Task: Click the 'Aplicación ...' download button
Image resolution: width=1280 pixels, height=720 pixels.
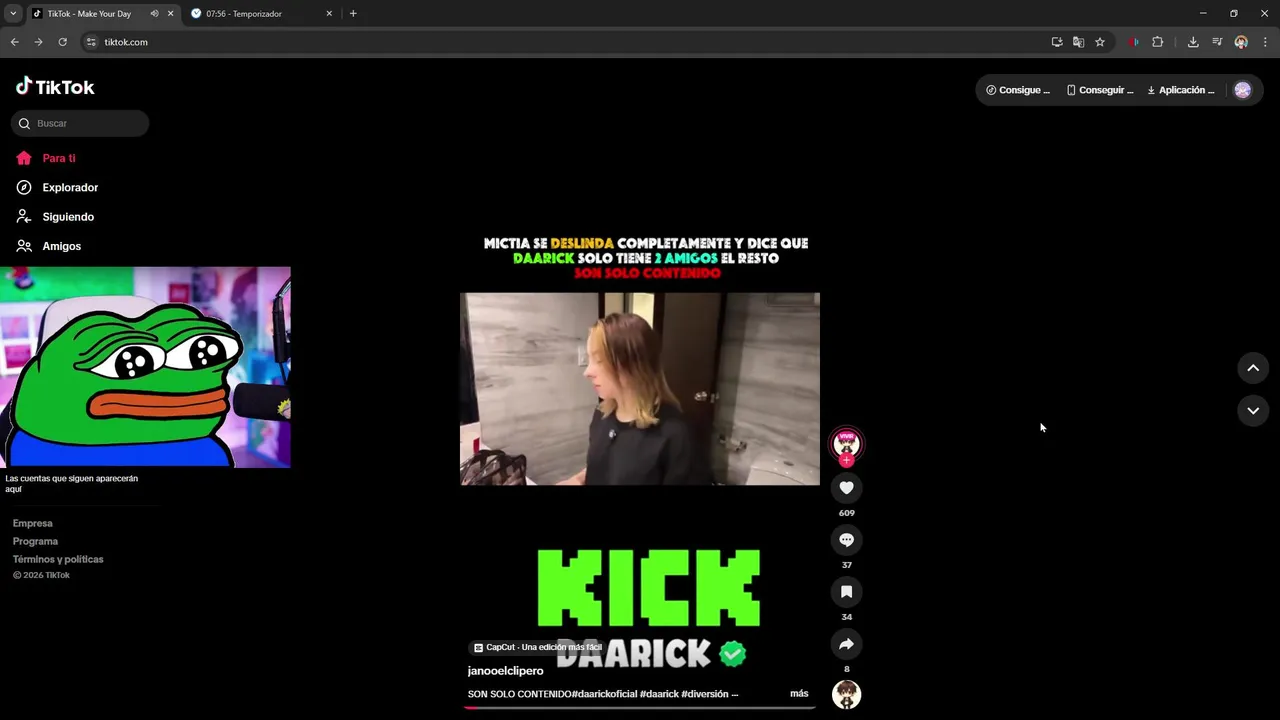Action: [x=1181, y=90]
